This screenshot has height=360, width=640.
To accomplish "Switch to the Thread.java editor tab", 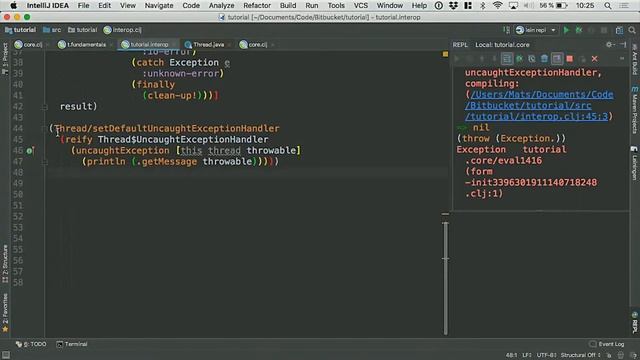I will (208, 44).
